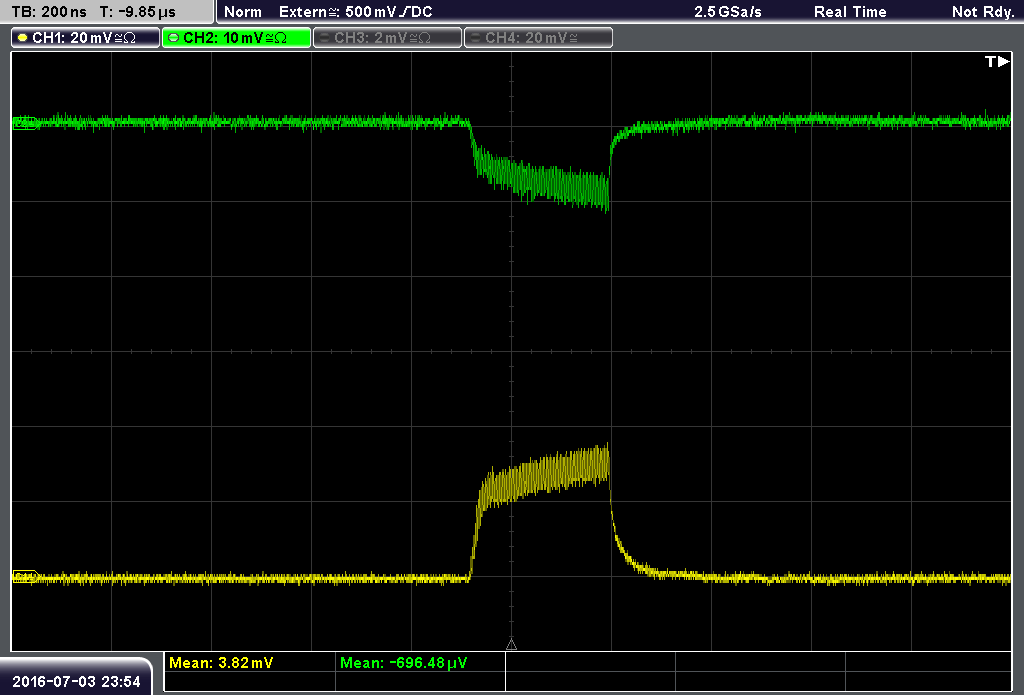Image resolution: width=1024 pixels, height=695 pixels.
Task: Click the Real Time acquisition mode label
Action: 850,12
